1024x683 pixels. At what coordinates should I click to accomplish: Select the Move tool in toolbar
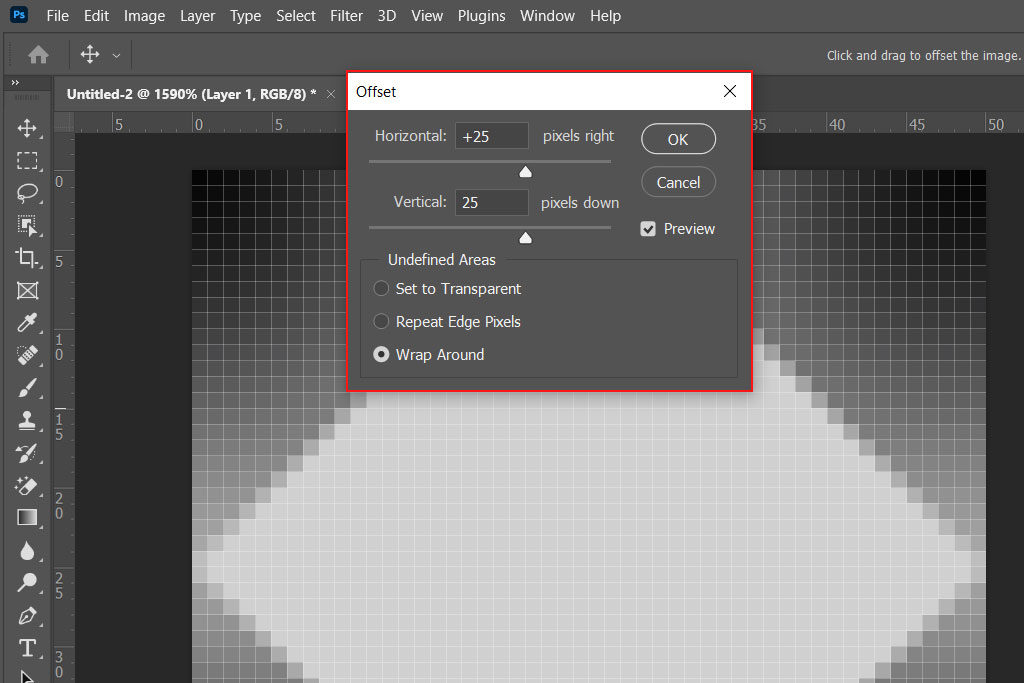click(27, 128)
